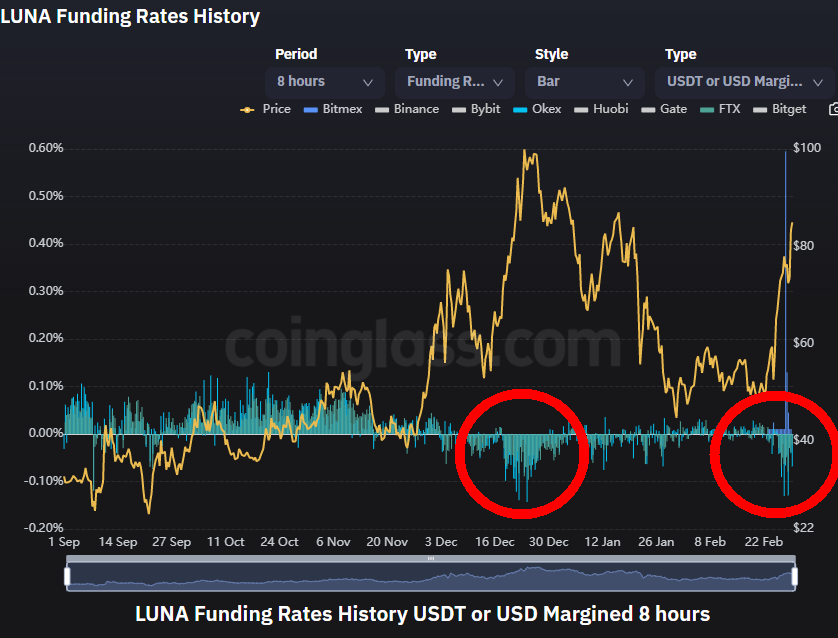838x638 pixels.
Task: Toggle the Huobi series in the legend
Action: pyautogui.click(x=601, y=109)
